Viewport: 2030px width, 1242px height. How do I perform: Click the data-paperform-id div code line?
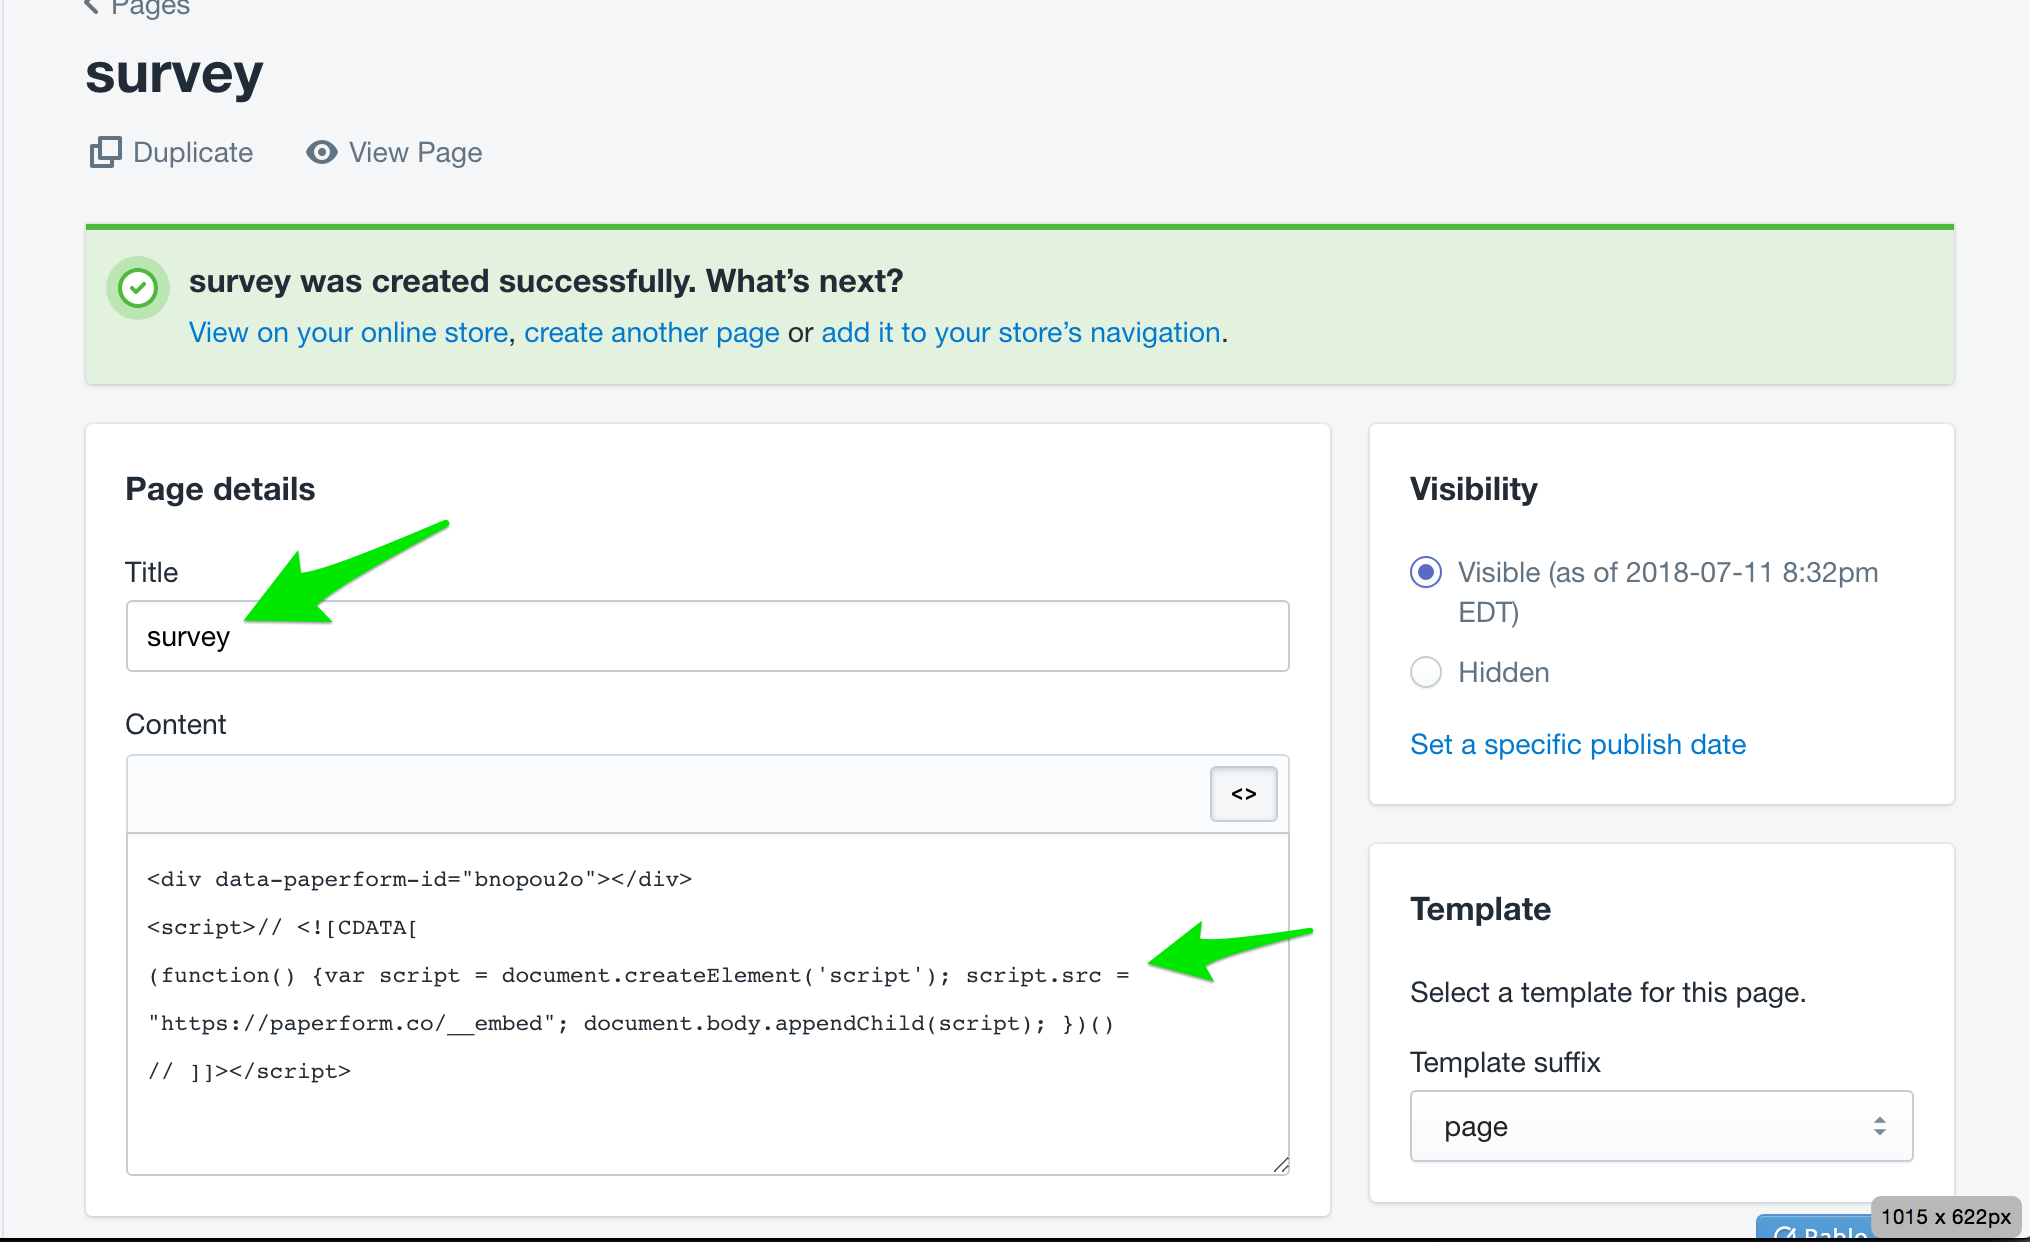419,879
